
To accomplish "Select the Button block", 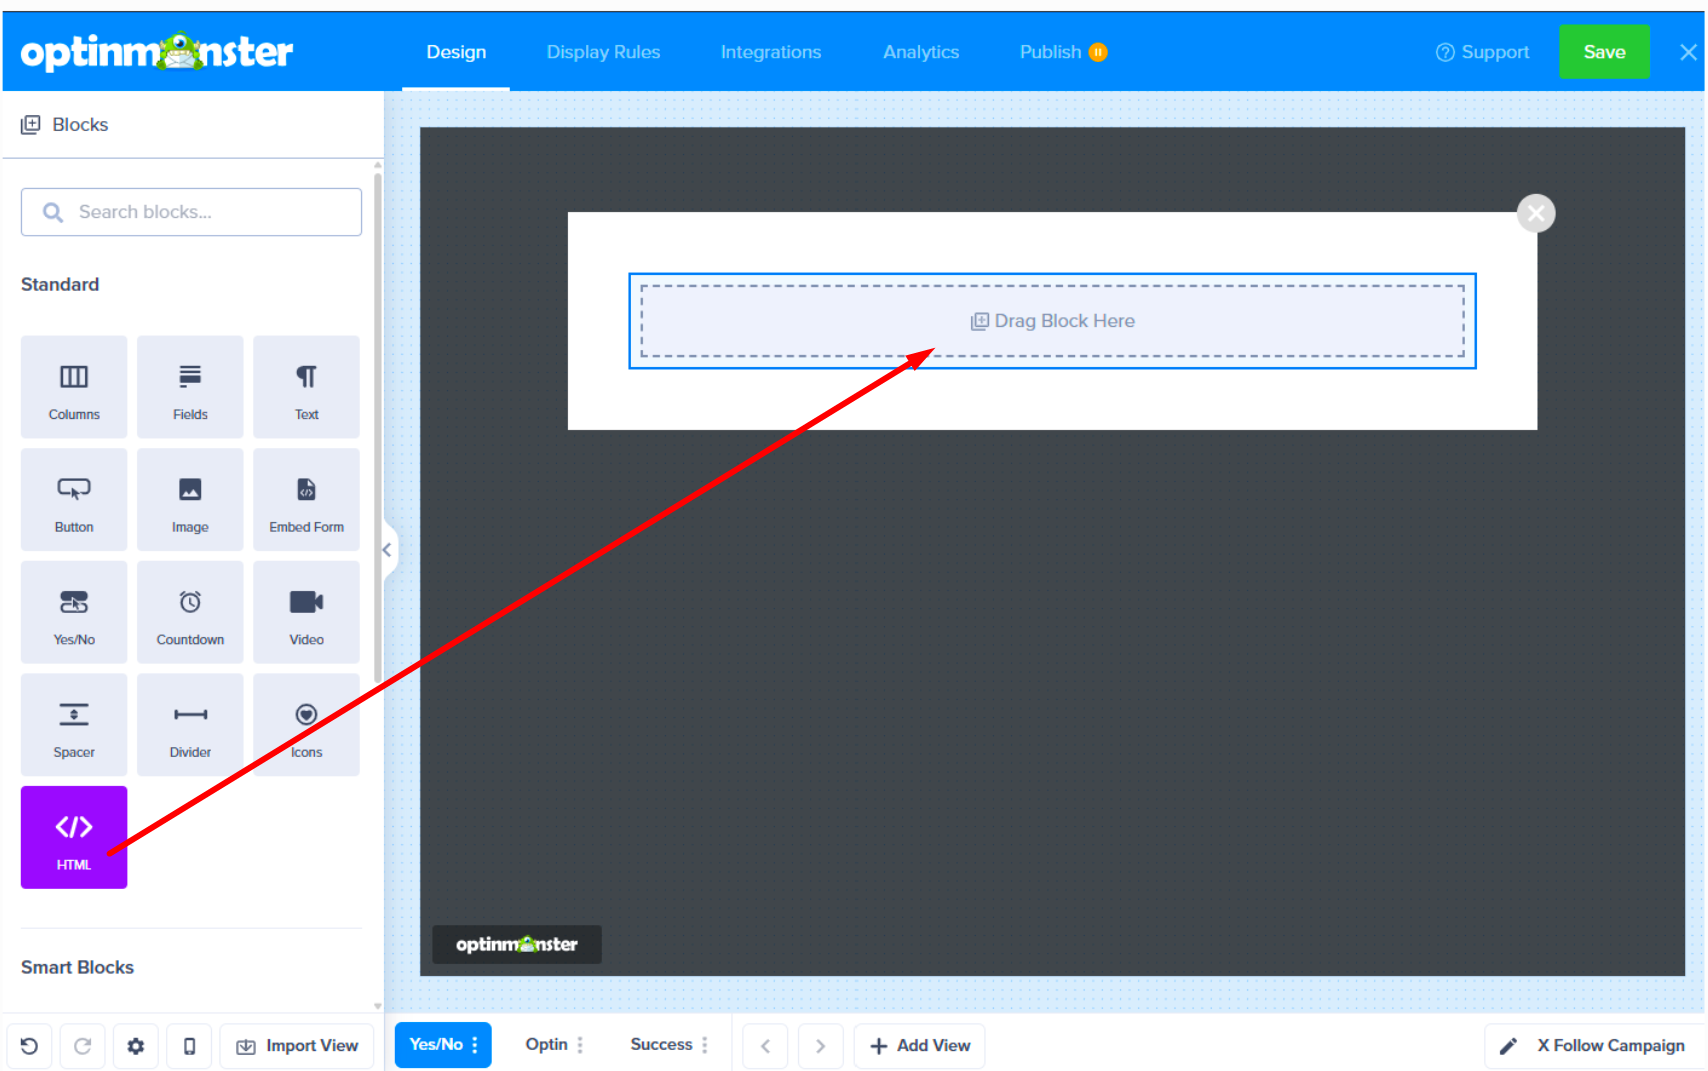I will click(74, 499).
